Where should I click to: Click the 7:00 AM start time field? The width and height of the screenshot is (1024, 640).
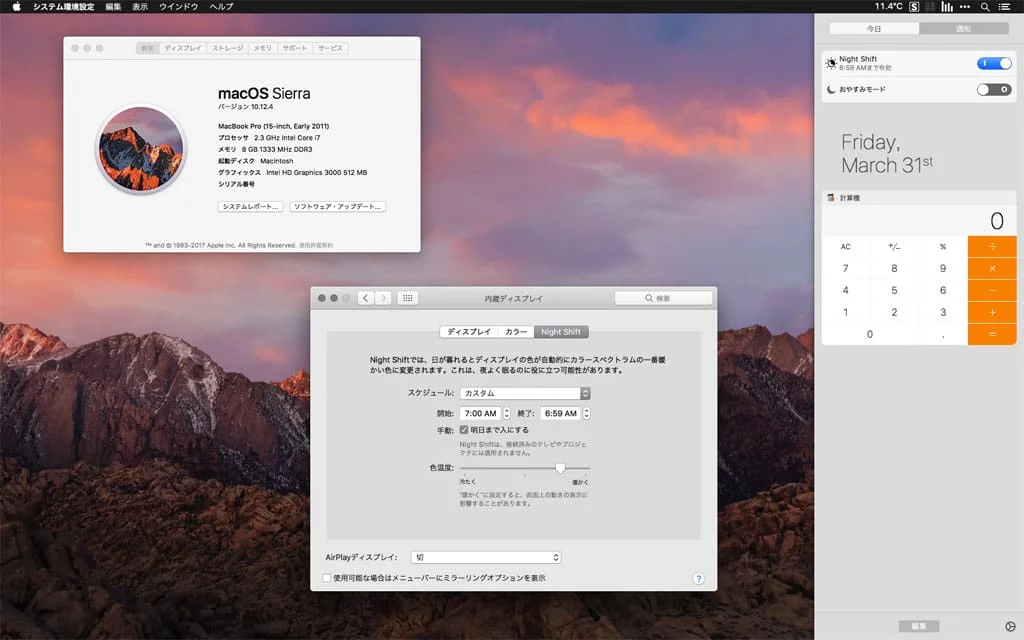pos(481,413)
